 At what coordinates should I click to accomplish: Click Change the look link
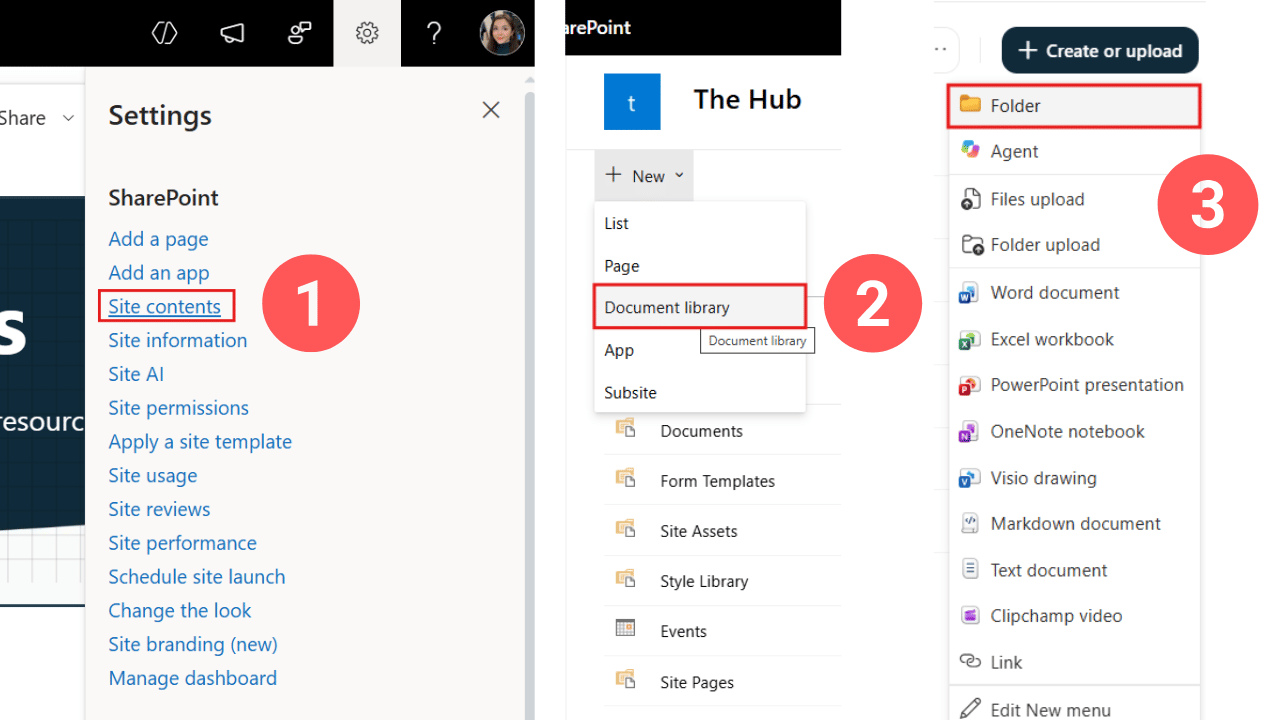coord(180,611)
